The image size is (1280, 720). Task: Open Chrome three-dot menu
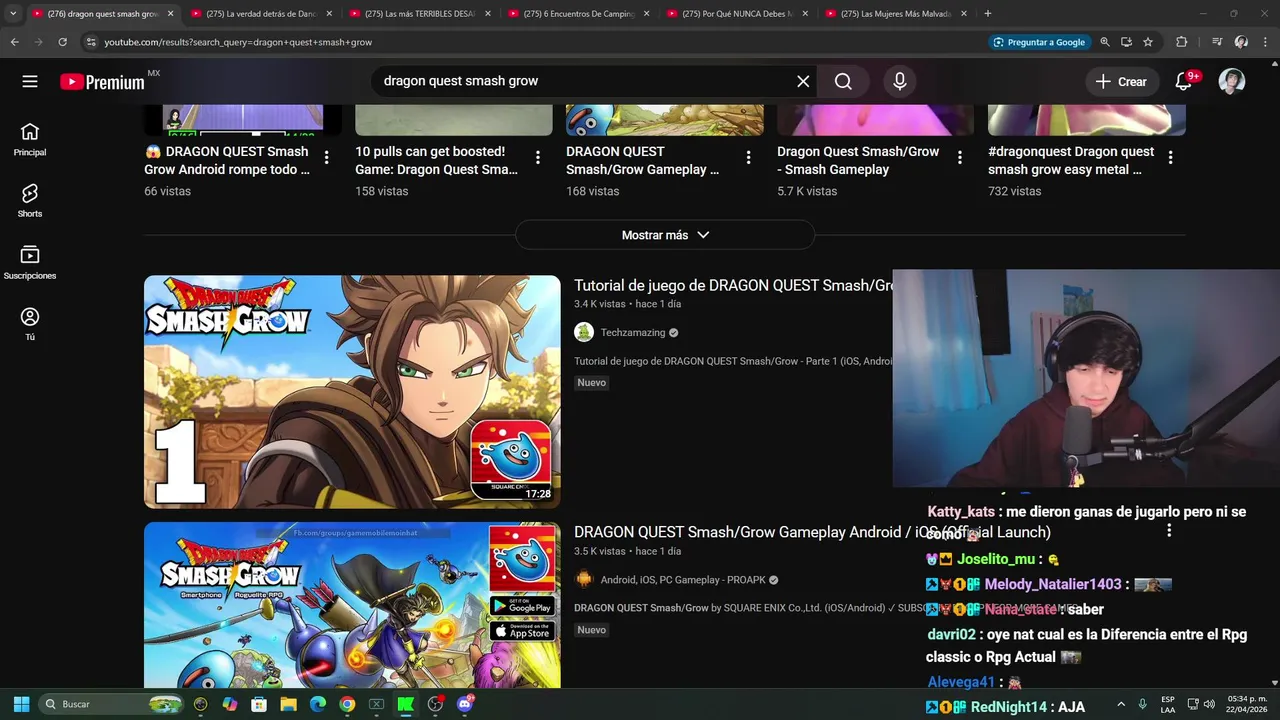pyautogui.click(x=1266, y=42)
